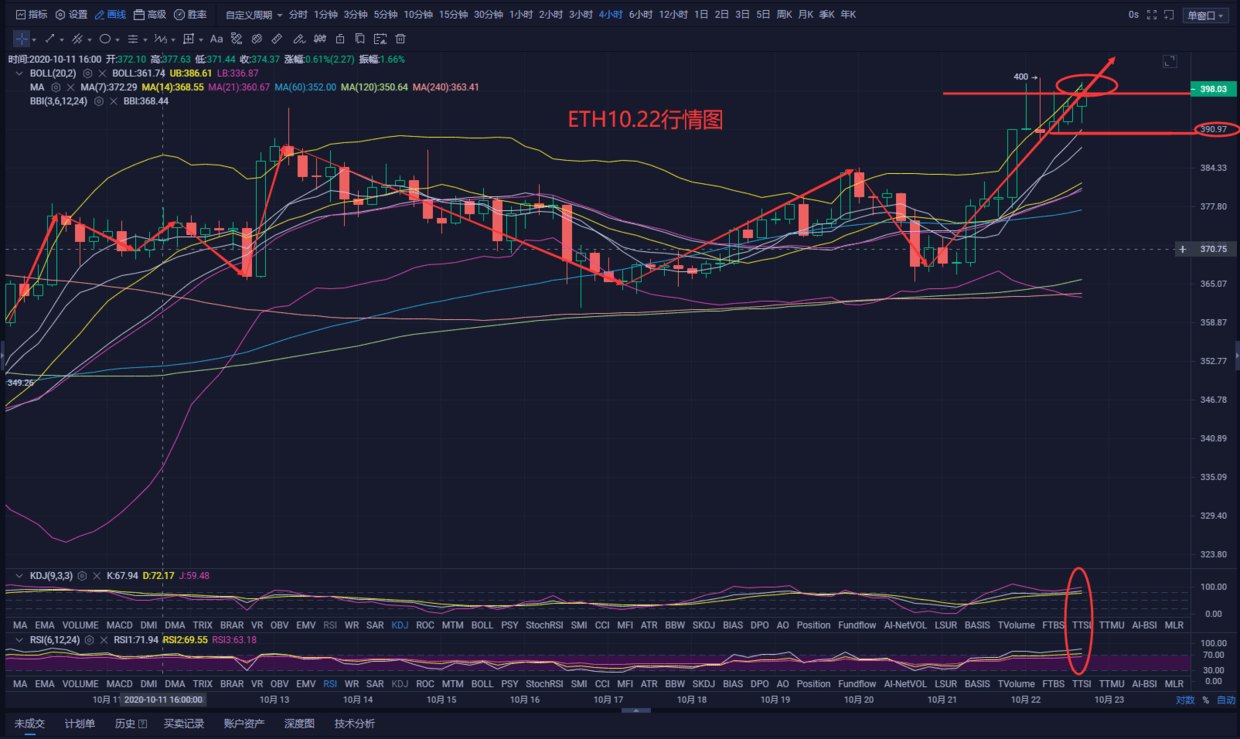
Task: Select TVolume in the KDJ panel indicator row
Action: 1016,625
